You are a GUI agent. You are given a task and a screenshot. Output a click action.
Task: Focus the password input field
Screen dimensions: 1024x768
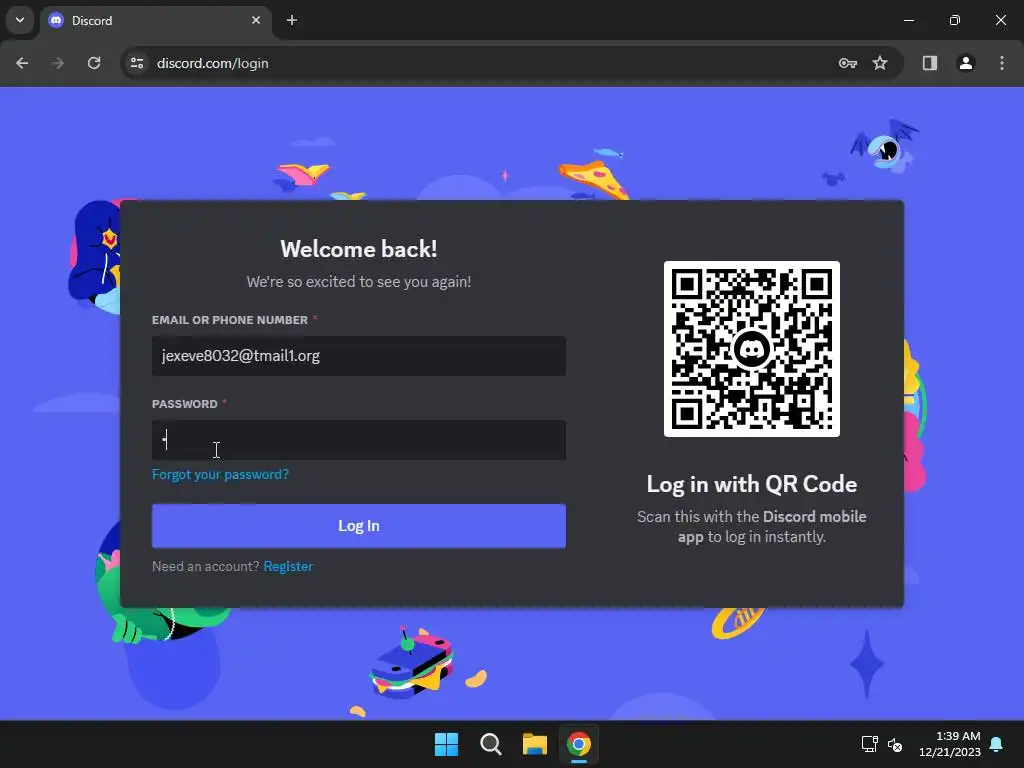pyautogui.click(x=359, y=440)
